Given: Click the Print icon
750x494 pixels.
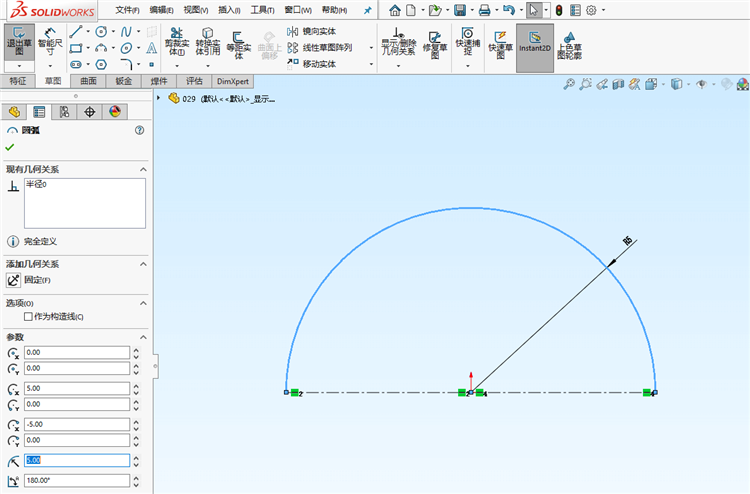Looking at the screenshot, I should (x=485, y=10).
